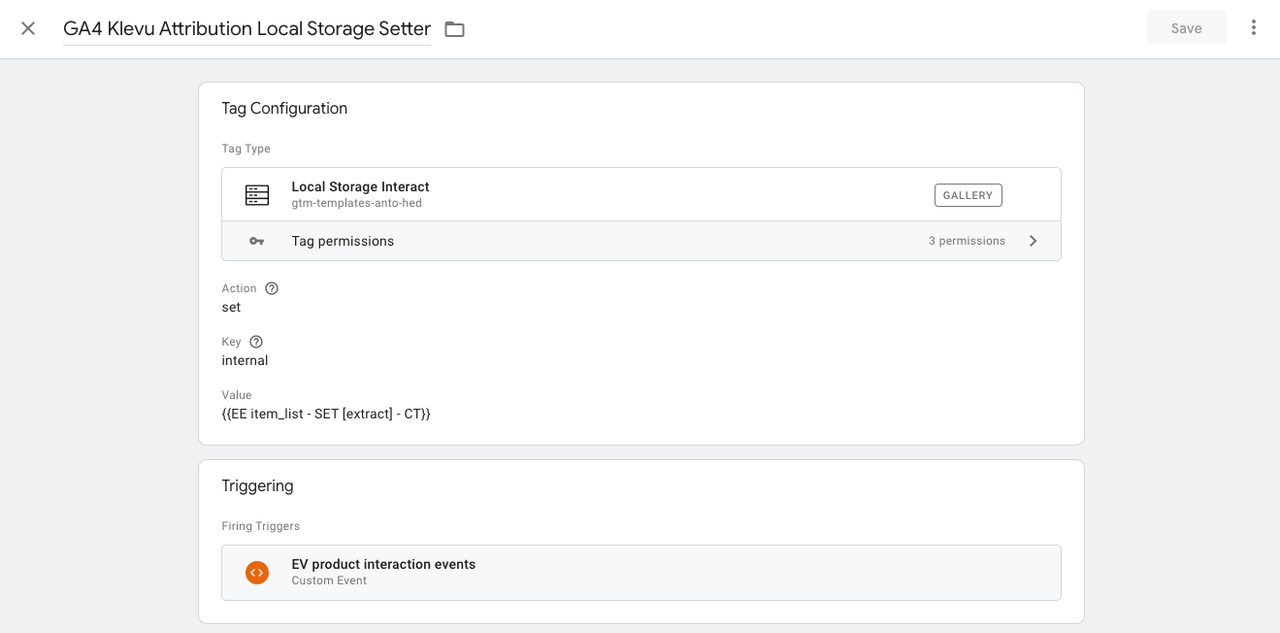Image resolution: width=1280 pixels, height=633 pixels.
Task: Open the folder selection icon
Action: click(x=455, y=29)
